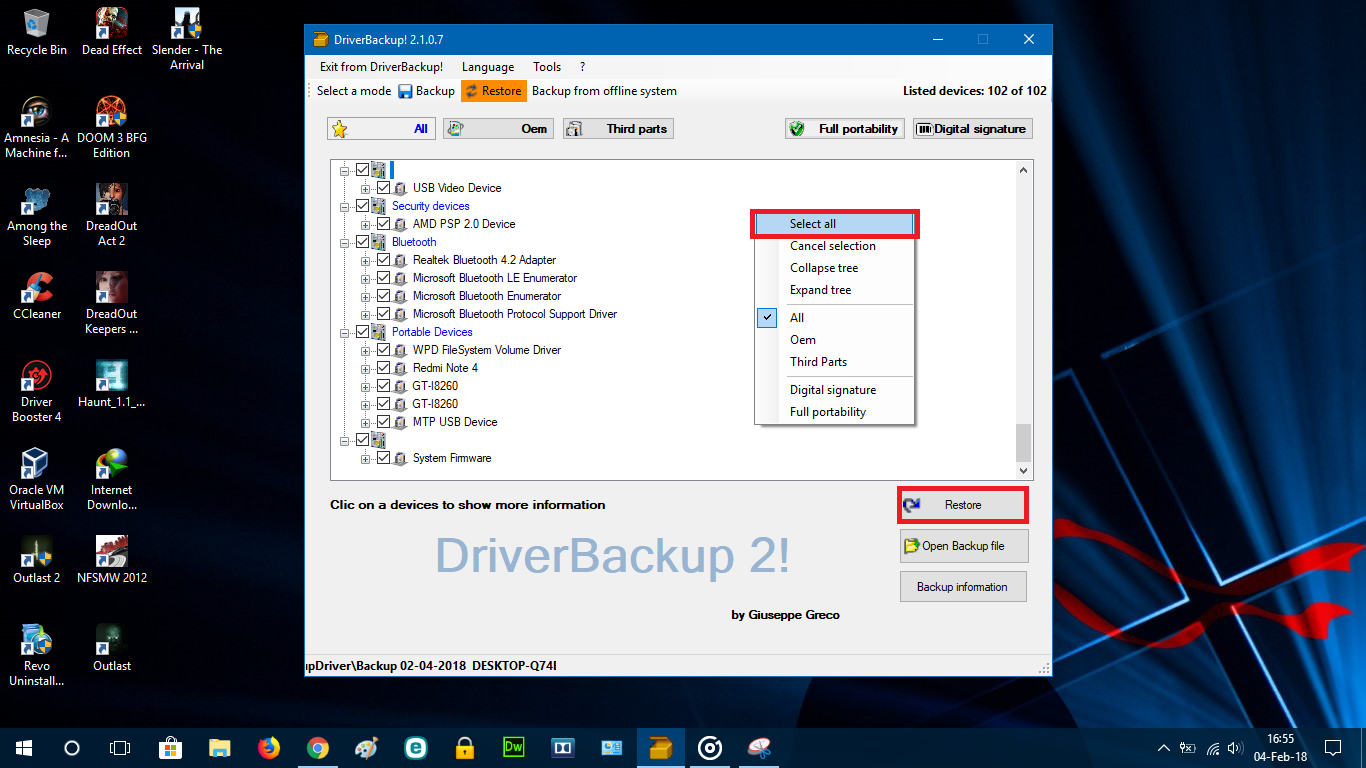The width and height of the screenshot is (1366, 768).
Task: Open the Language menu
Action: tap(488, 67)
